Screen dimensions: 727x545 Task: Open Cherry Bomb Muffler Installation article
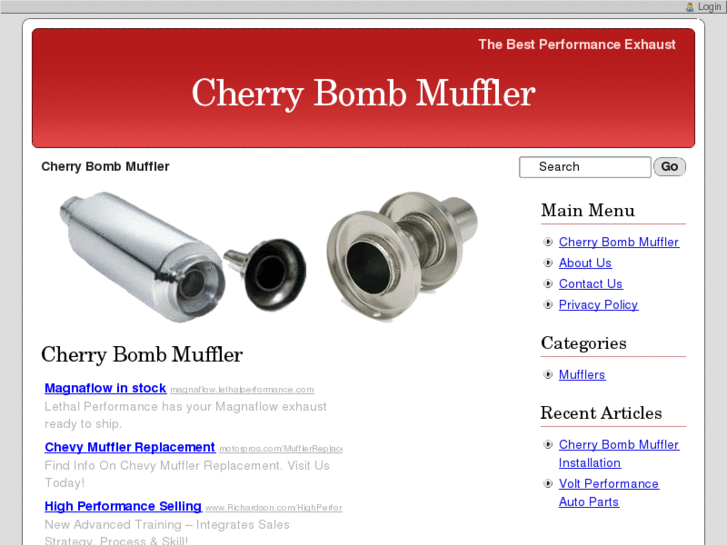pyautogui.click(x=619, y=454)
